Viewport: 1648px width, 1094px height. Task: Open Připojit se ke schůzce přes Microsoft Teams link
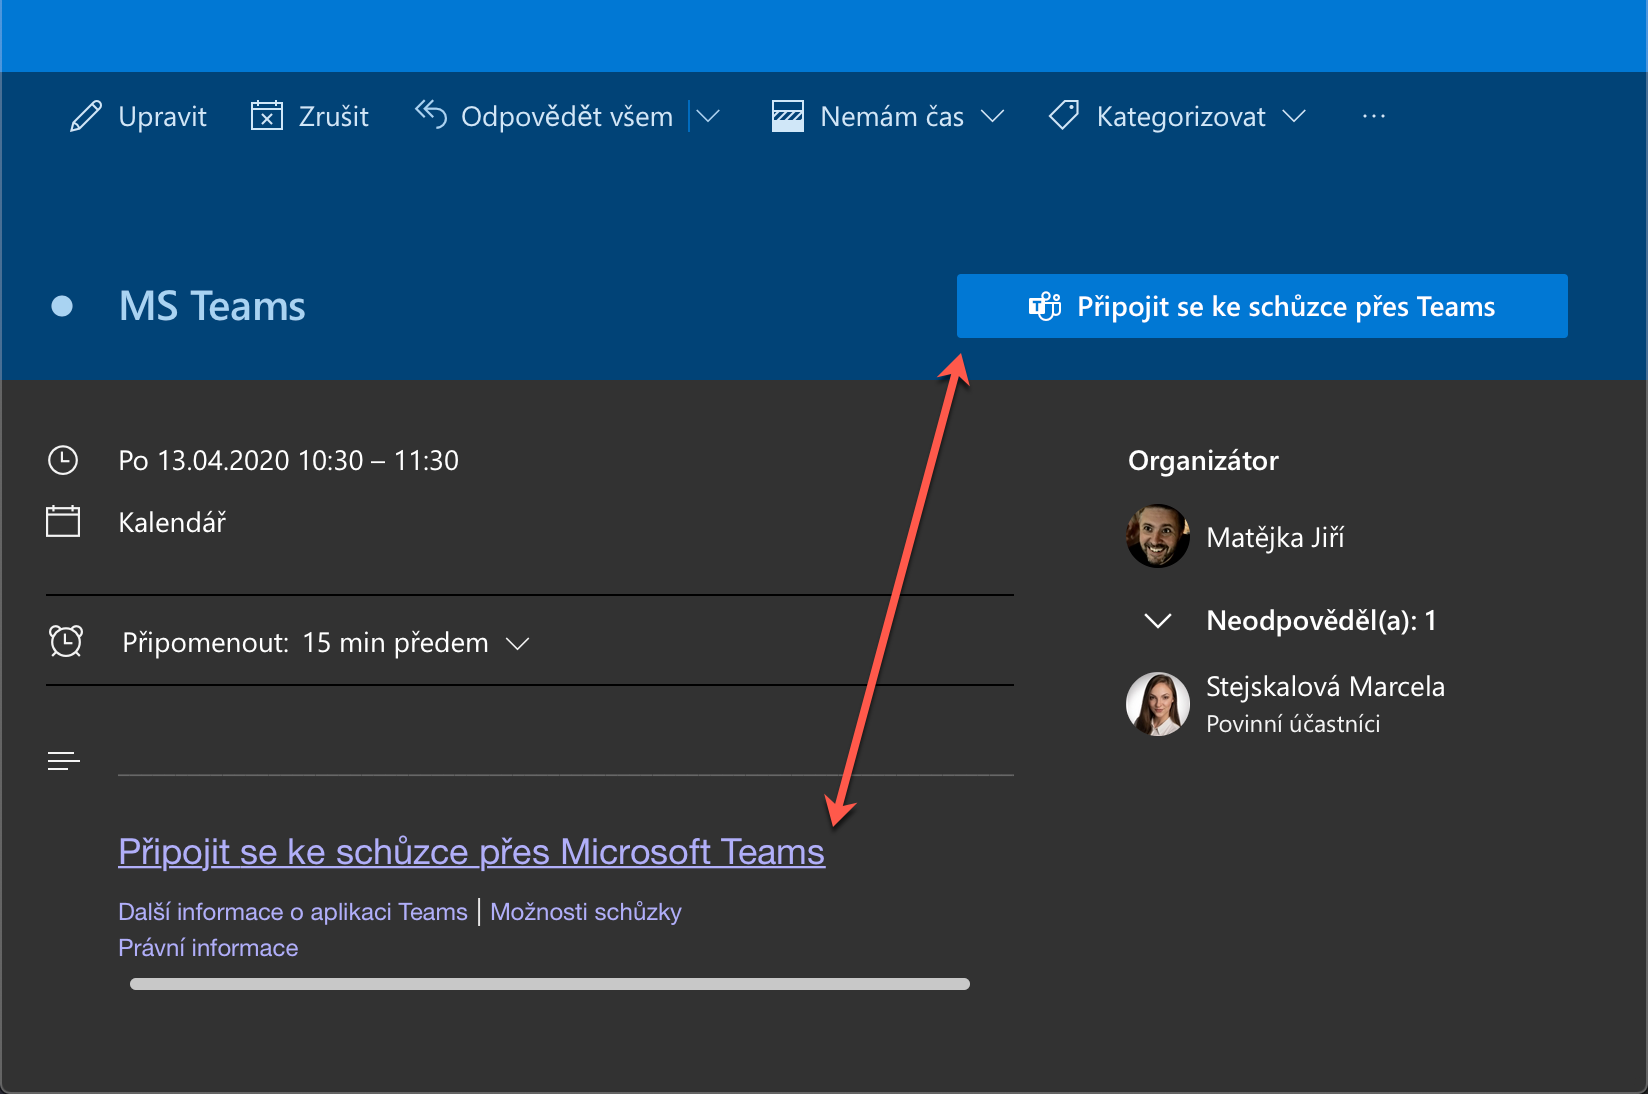[471, 852]
